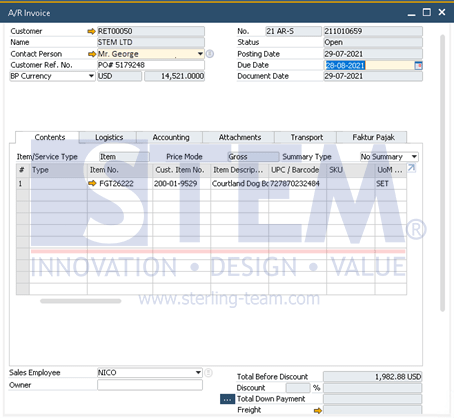Maximize the A/R Invoice window
454x418 pixels.
(427, 13)
